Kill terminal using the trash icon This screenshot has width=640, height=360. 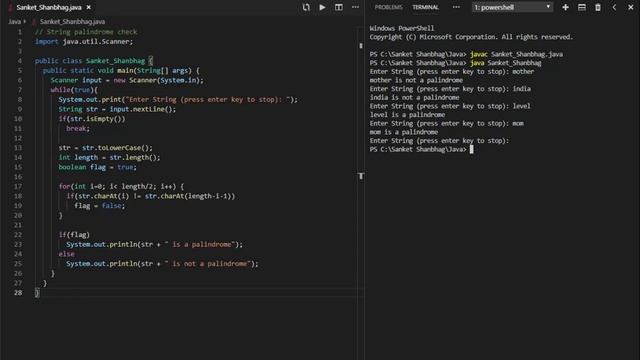click(598, 7)
